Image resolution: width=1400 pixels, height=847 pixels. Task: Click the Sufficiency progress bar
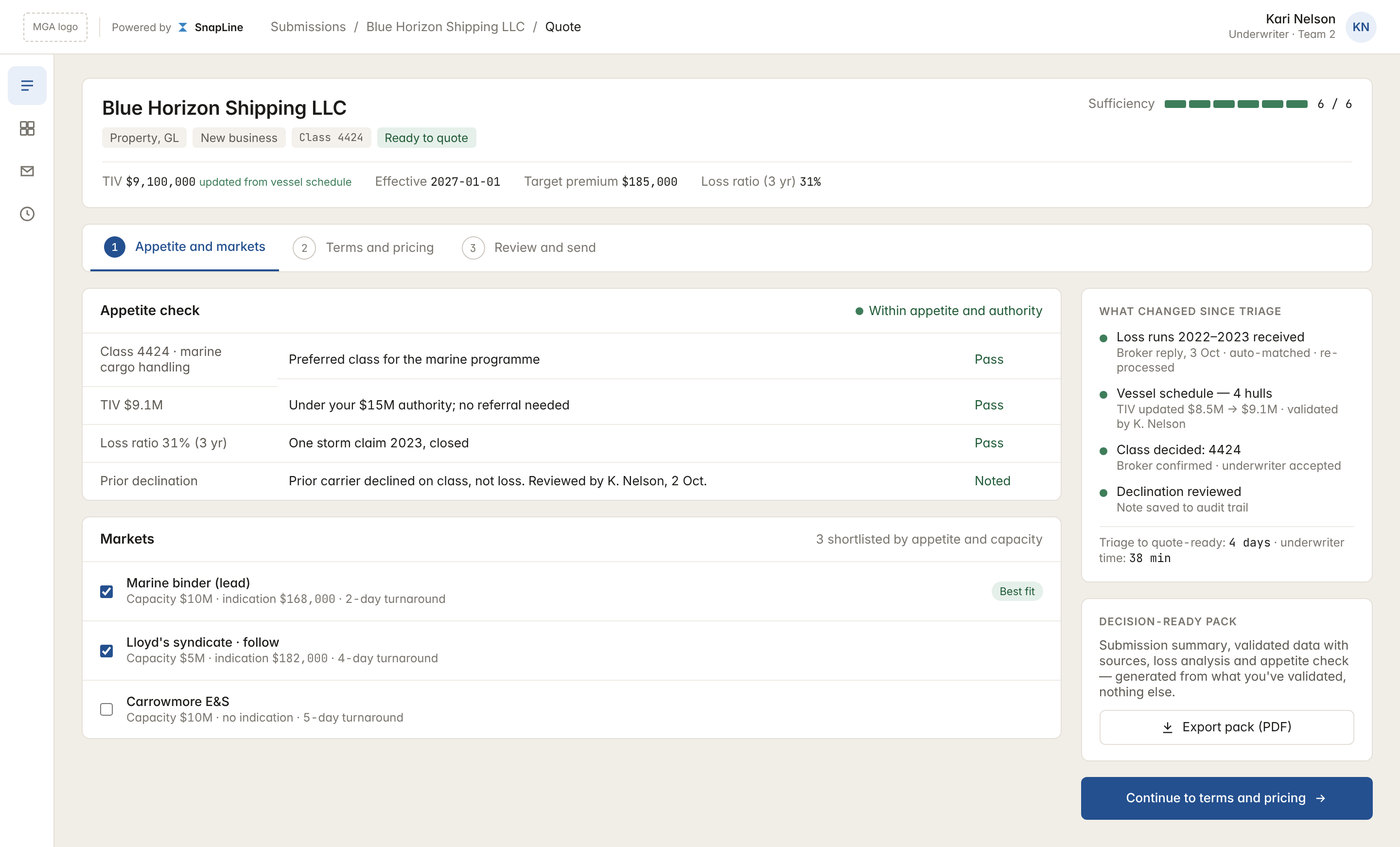click(x=1236, y=104)
